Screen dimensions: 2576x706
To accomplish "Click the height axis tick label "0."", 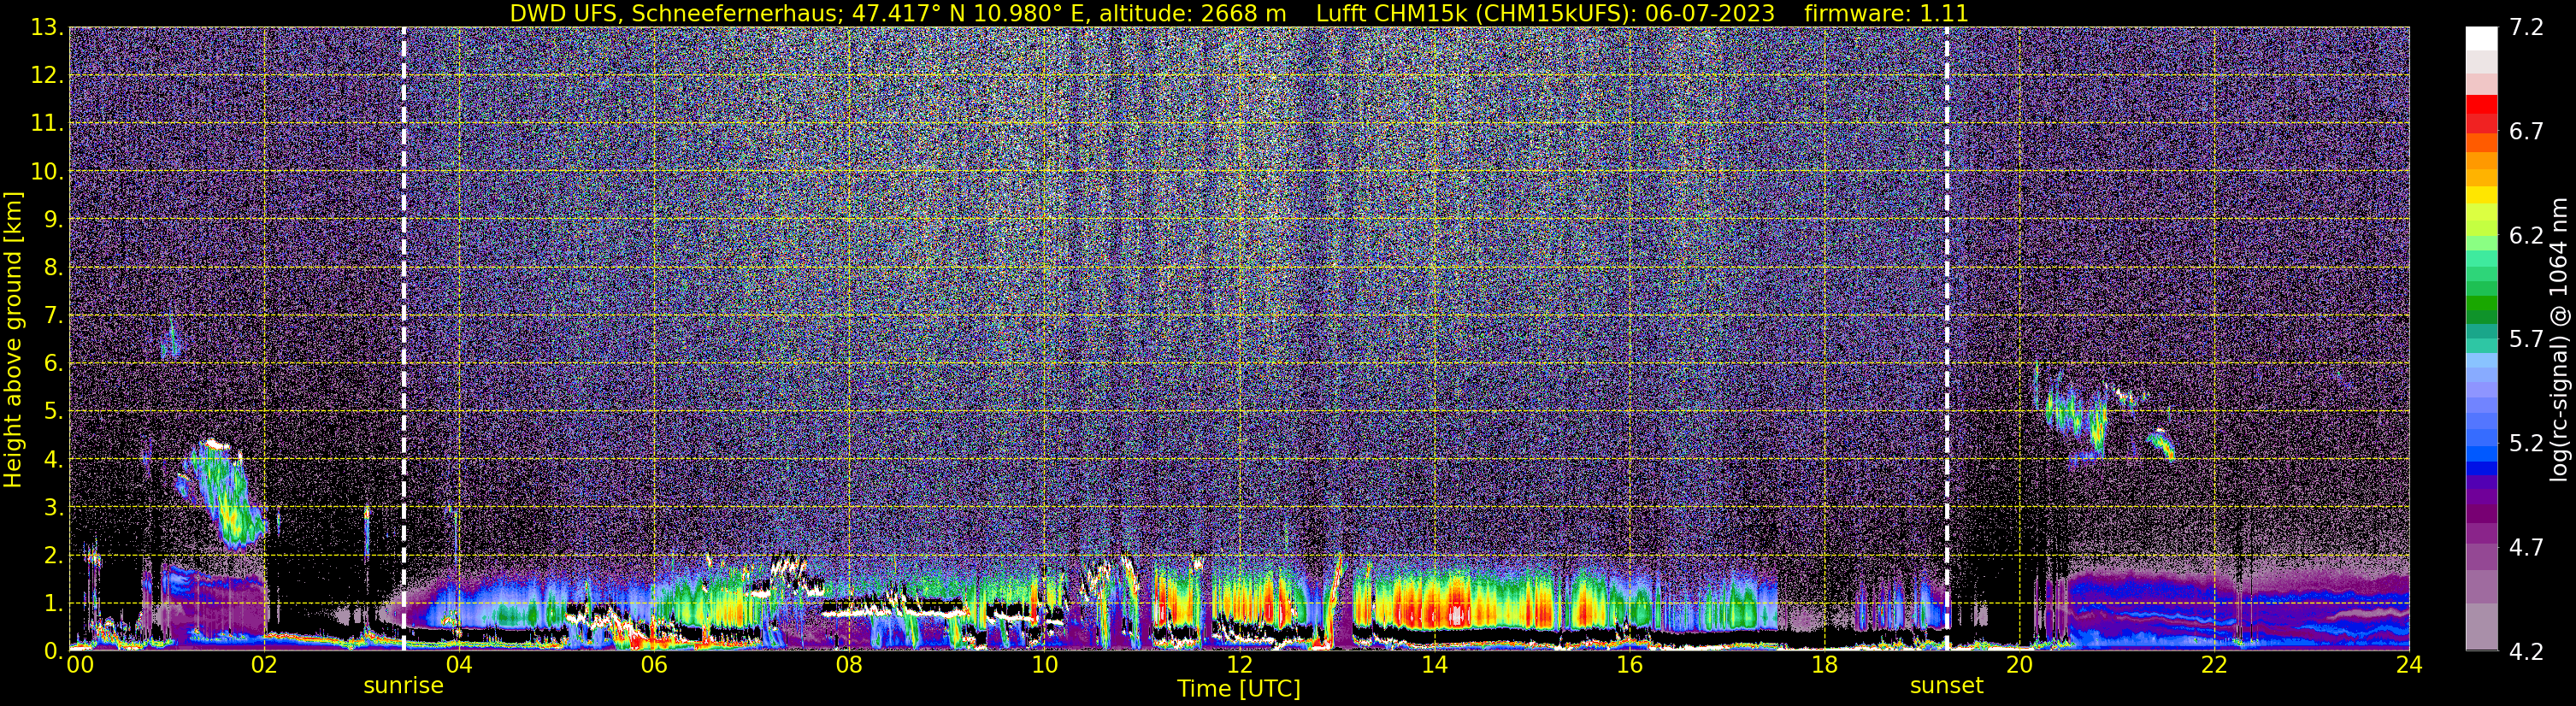I will coord(53,651).
